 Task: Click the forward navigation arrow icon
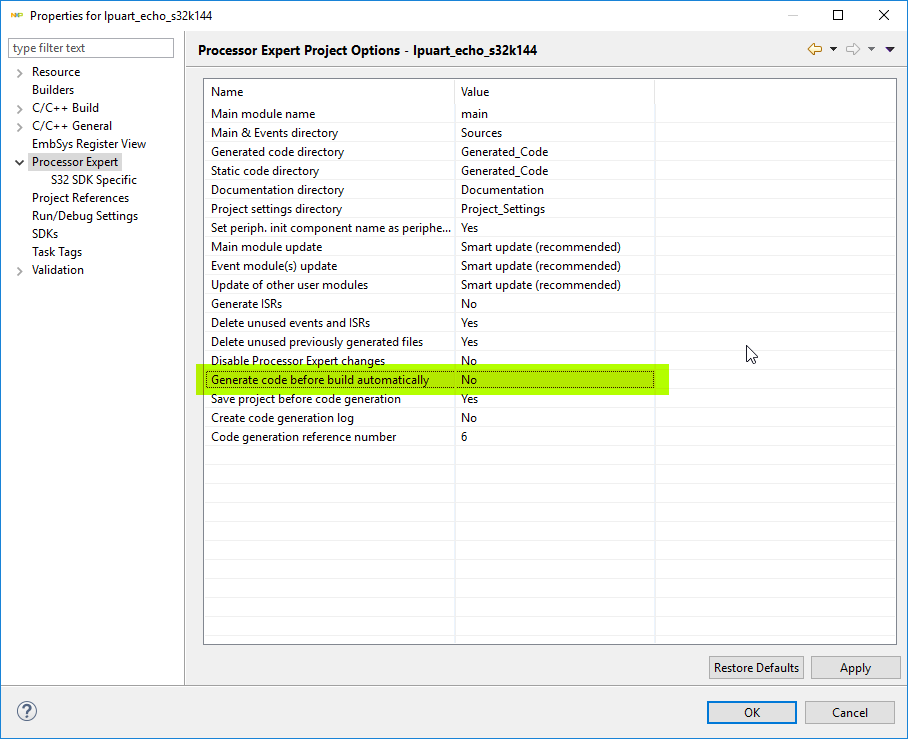pos(852,49)
